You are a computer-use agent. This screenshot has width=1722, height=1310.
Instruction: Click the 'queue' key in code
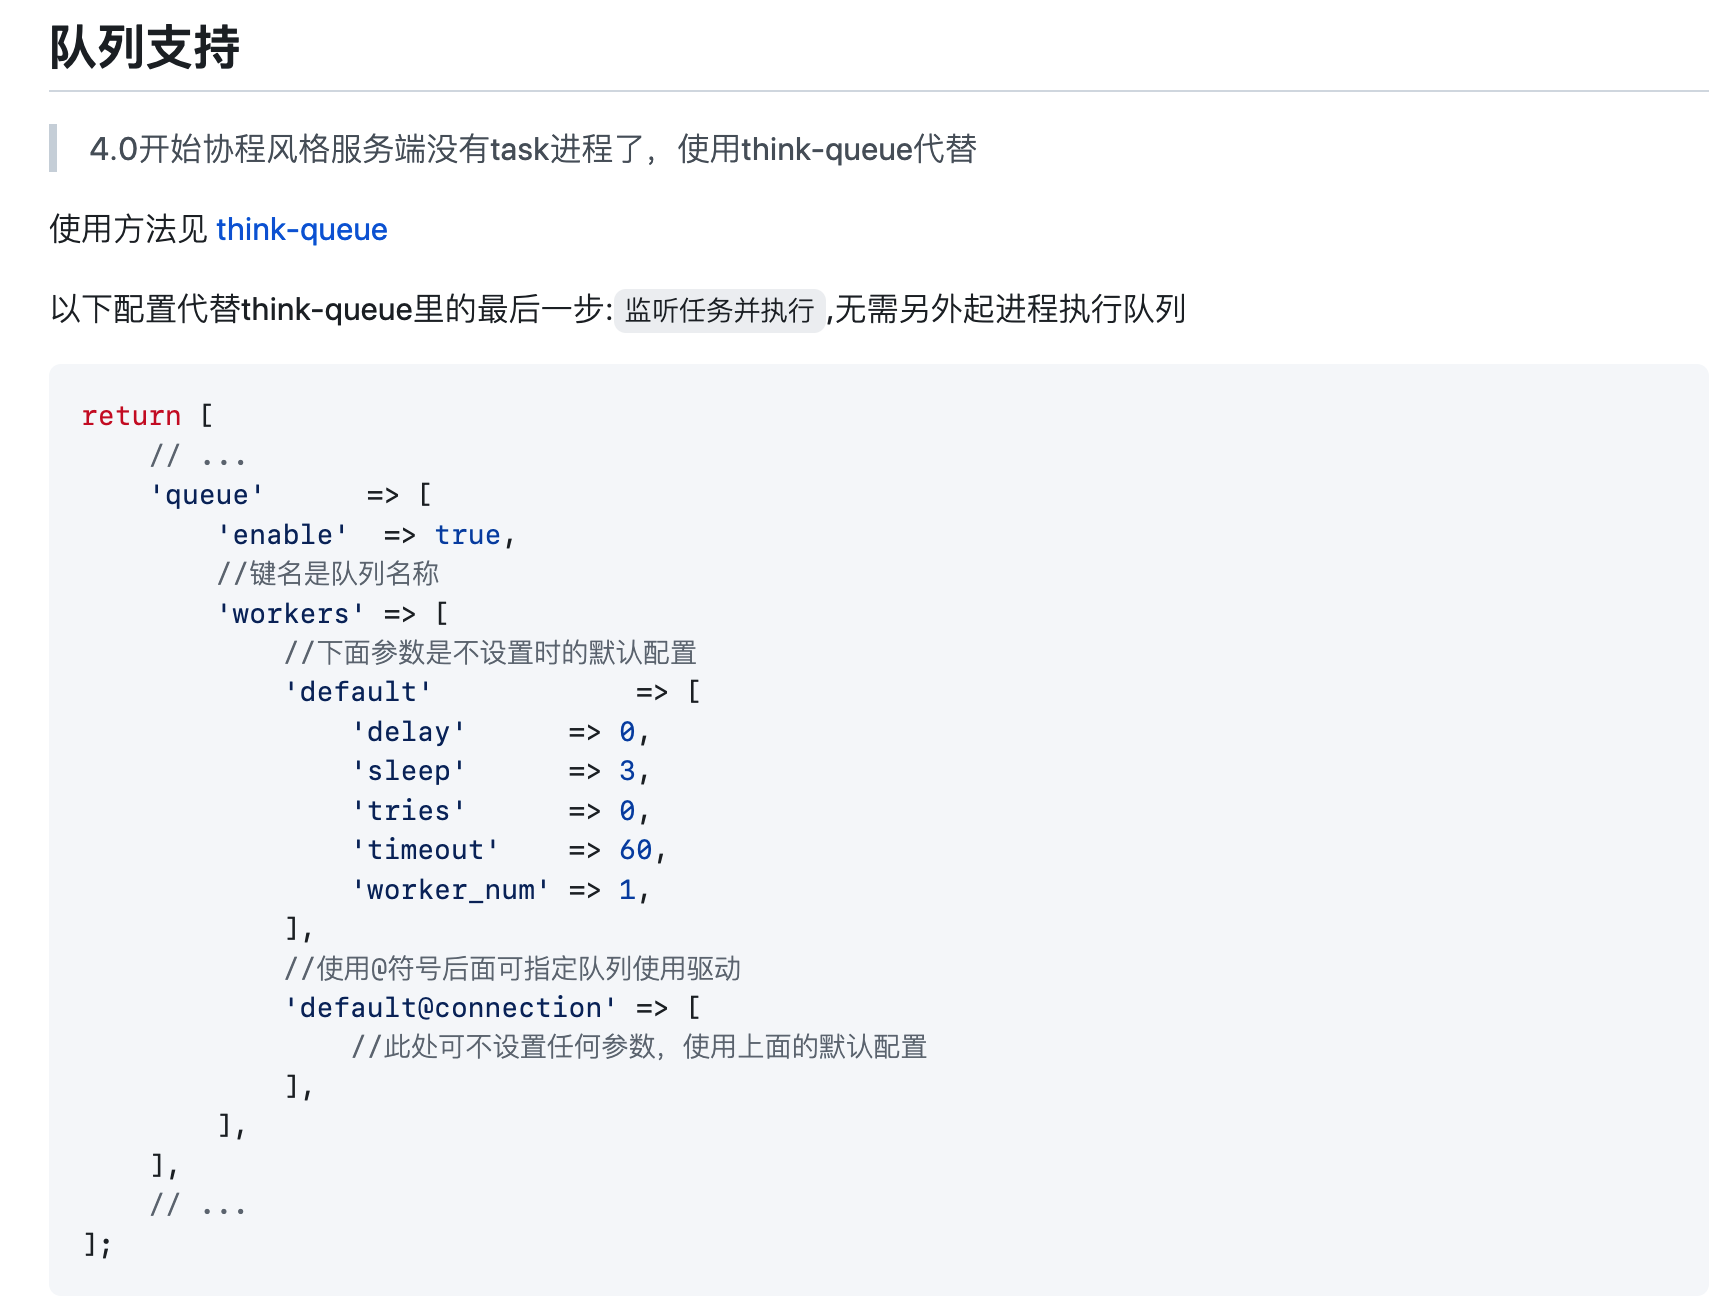point(207,495)
